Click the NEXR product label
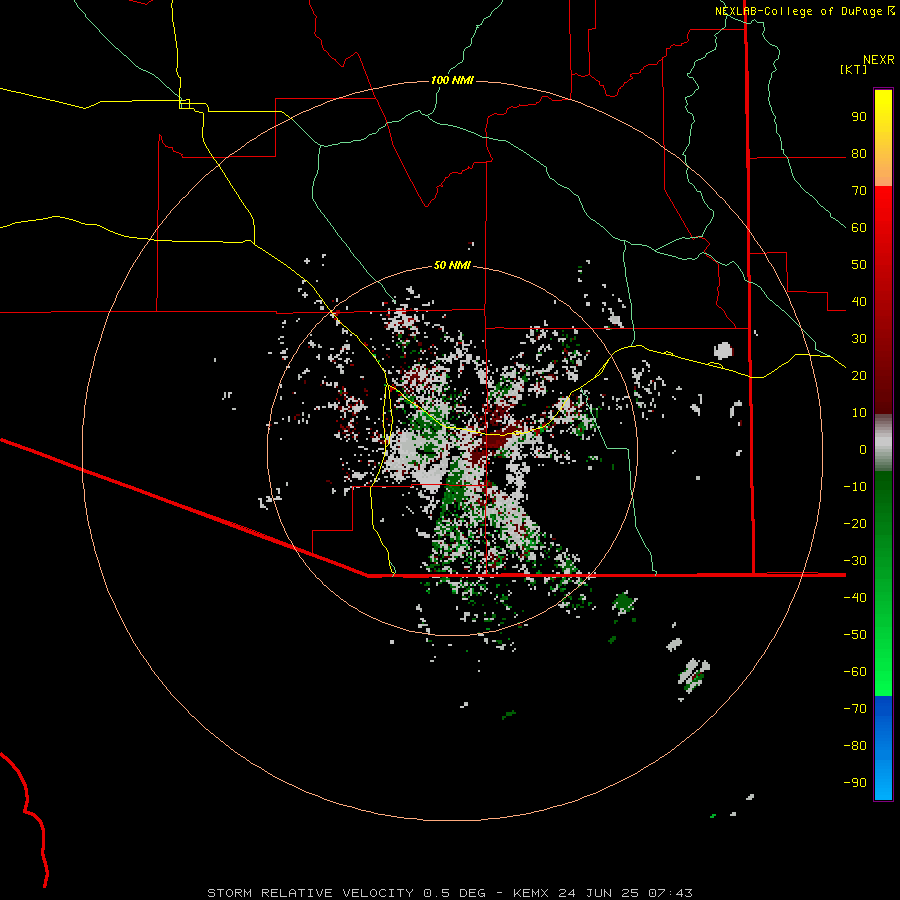Screen dimensions: 900x900 coord(879,60)
